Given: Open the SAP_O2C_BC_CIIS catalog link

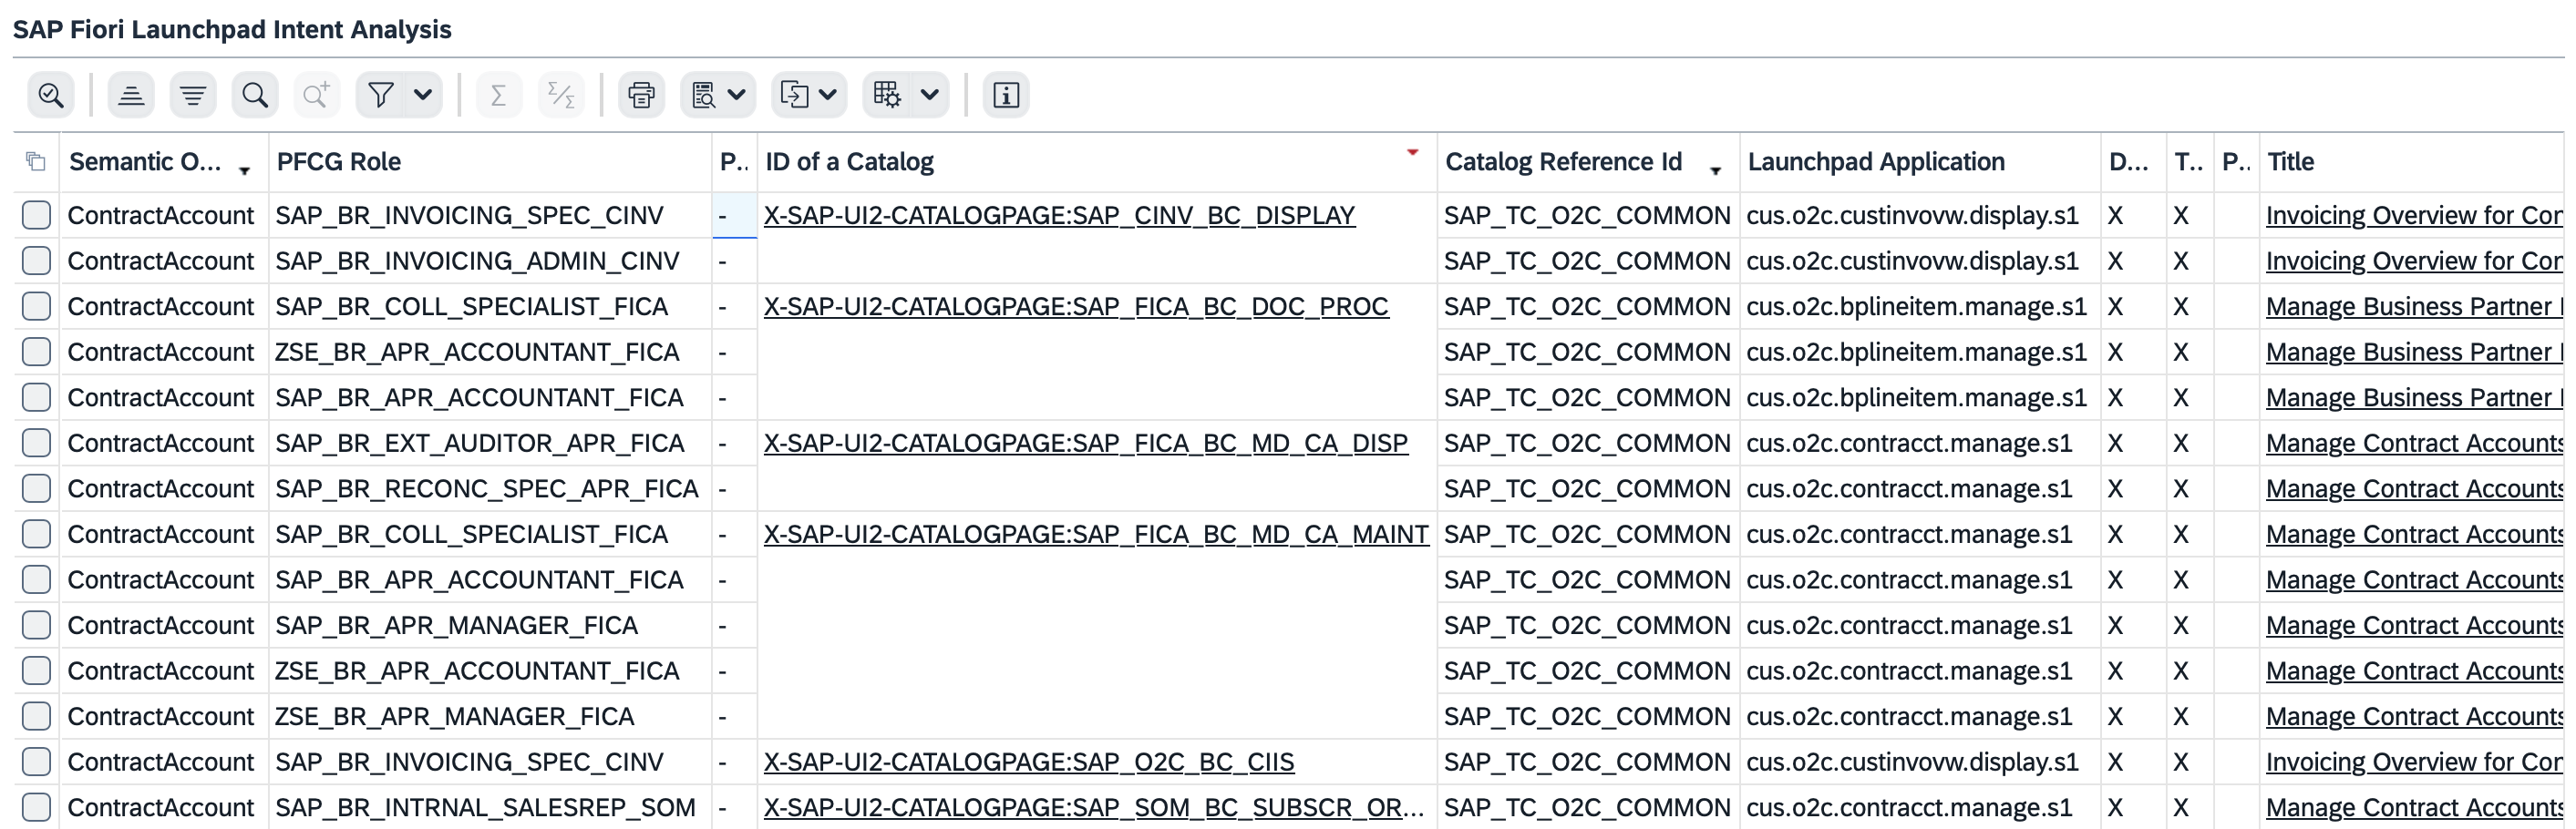Looking at the screenshot, I should click(x=1029, y=762).
